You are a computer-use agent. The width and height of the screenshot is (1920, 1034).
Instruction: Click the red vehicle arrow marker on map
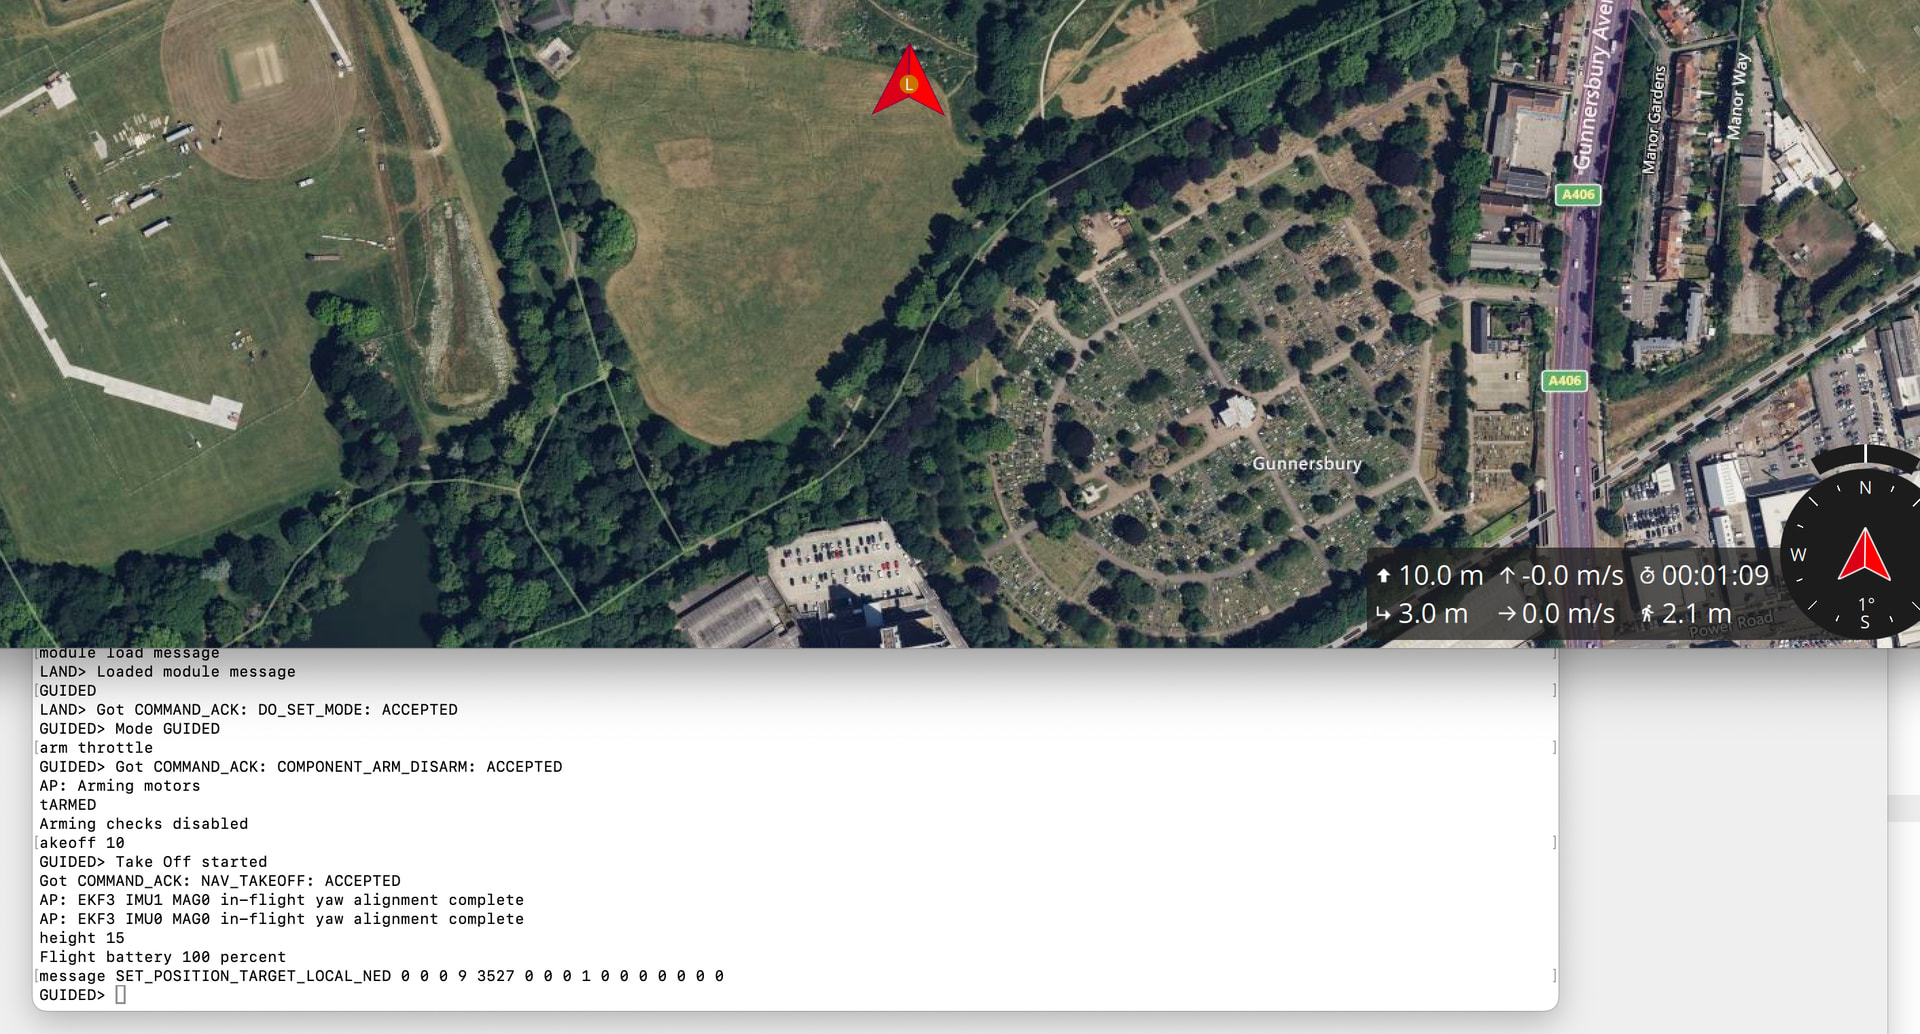(x=908, y=82)
